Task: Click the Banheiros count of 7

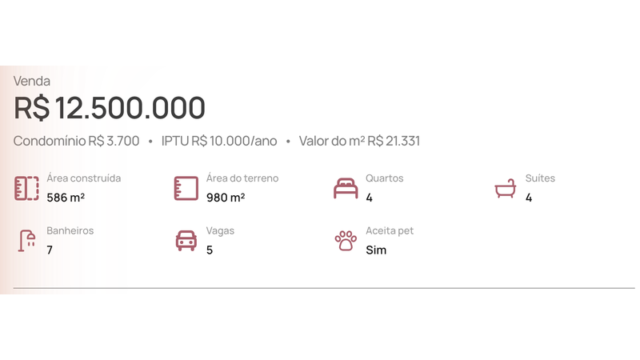Action: point(49,250)
